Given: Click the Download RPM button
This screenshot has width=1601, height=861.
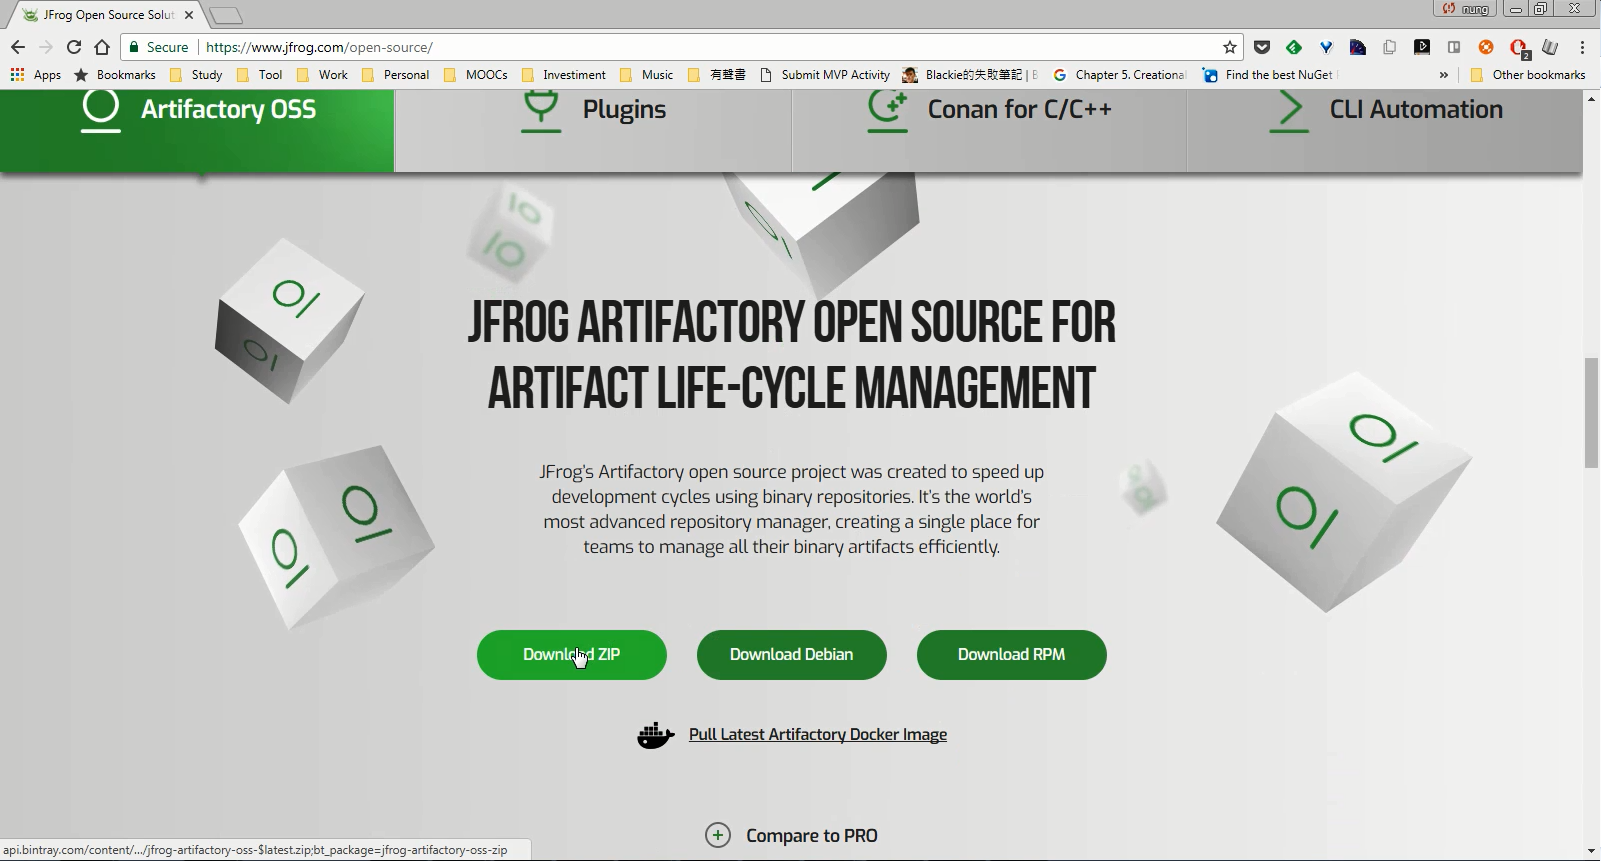Looking at the screenshot, I should pos(1012,655).
